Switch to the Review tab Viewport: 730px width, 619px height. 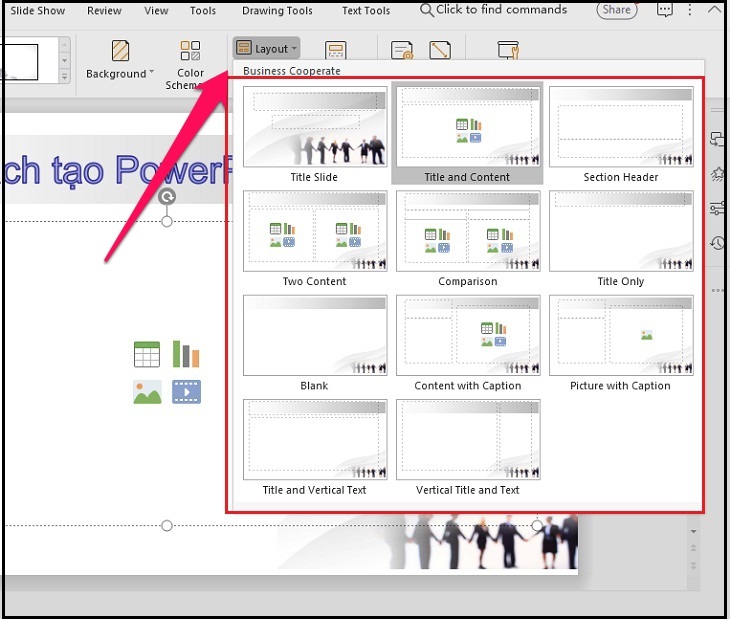[x=104, y=11]
